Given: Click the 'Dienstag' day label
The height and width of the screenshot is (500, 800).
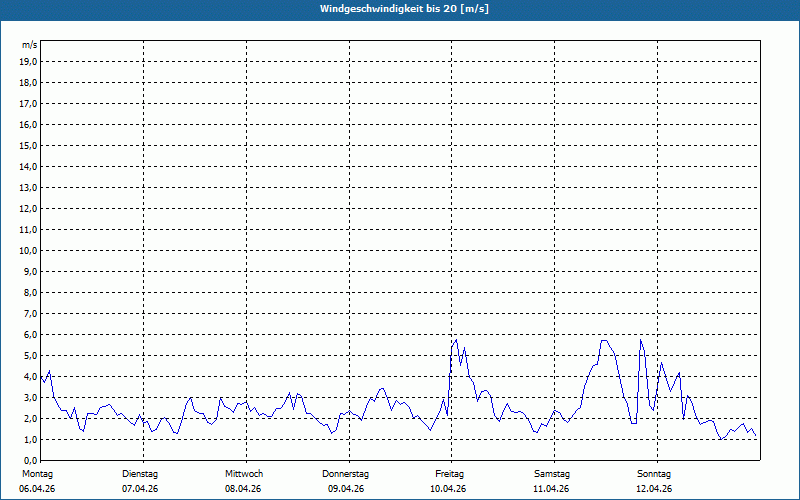Looking at the screenshot, I should click(x=140, y=474).
